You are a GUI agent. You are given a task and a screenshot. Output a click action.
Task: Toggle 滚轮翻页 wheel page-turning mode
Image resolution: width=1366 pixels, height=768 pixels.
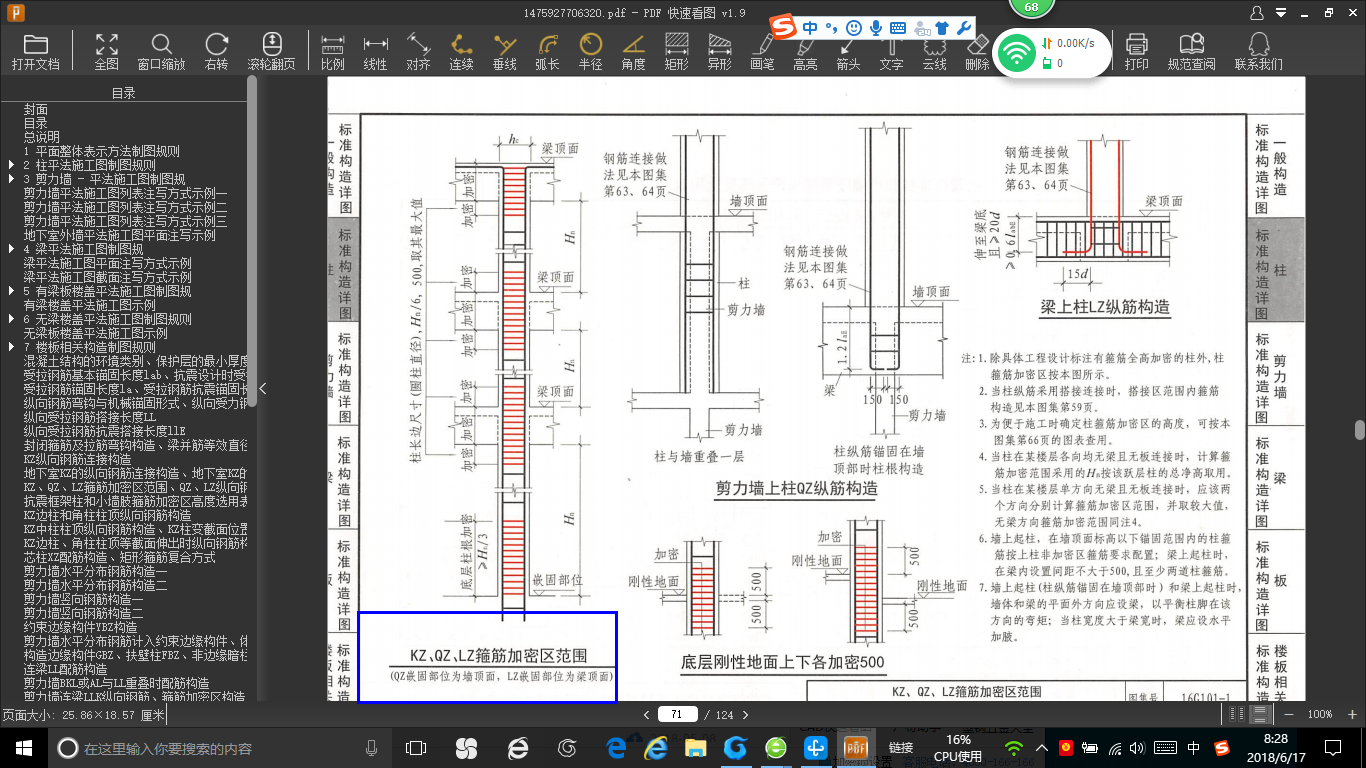pos(272,52)
